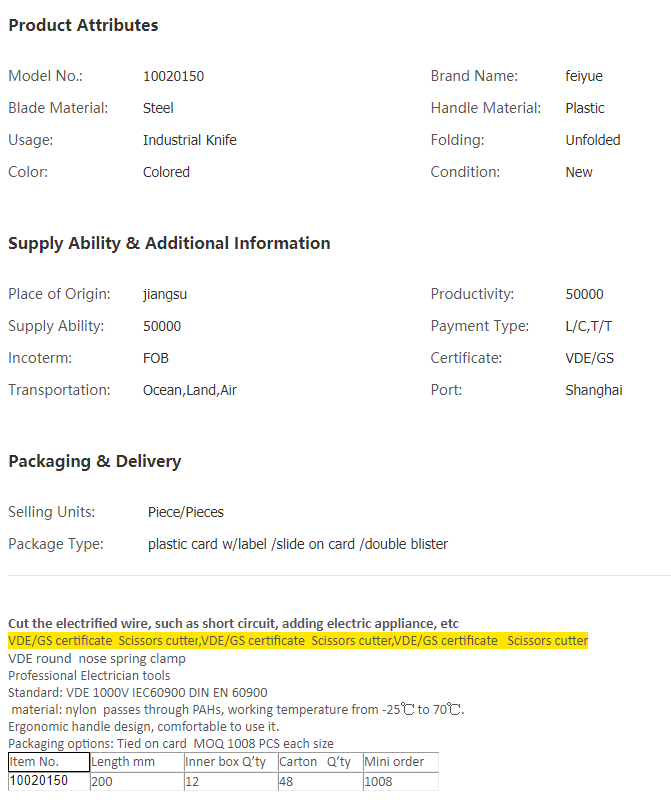Click the model number 10020150 value
The width and height of the screenshot is (671, 803).
pos(173,76)
